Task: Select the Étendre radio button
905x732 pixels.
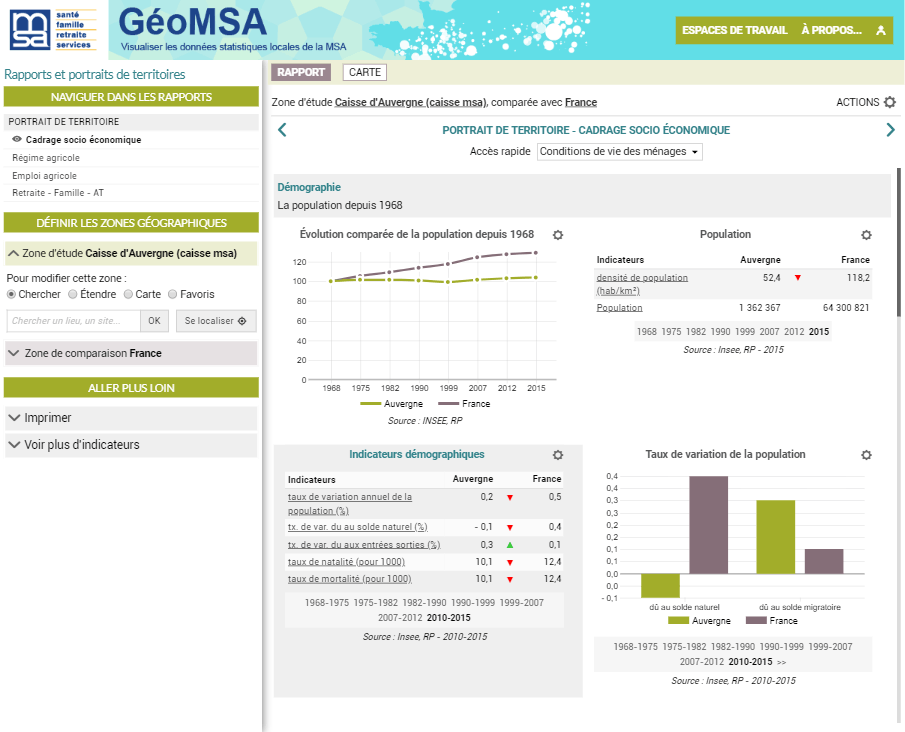Action: click(73, 294)
